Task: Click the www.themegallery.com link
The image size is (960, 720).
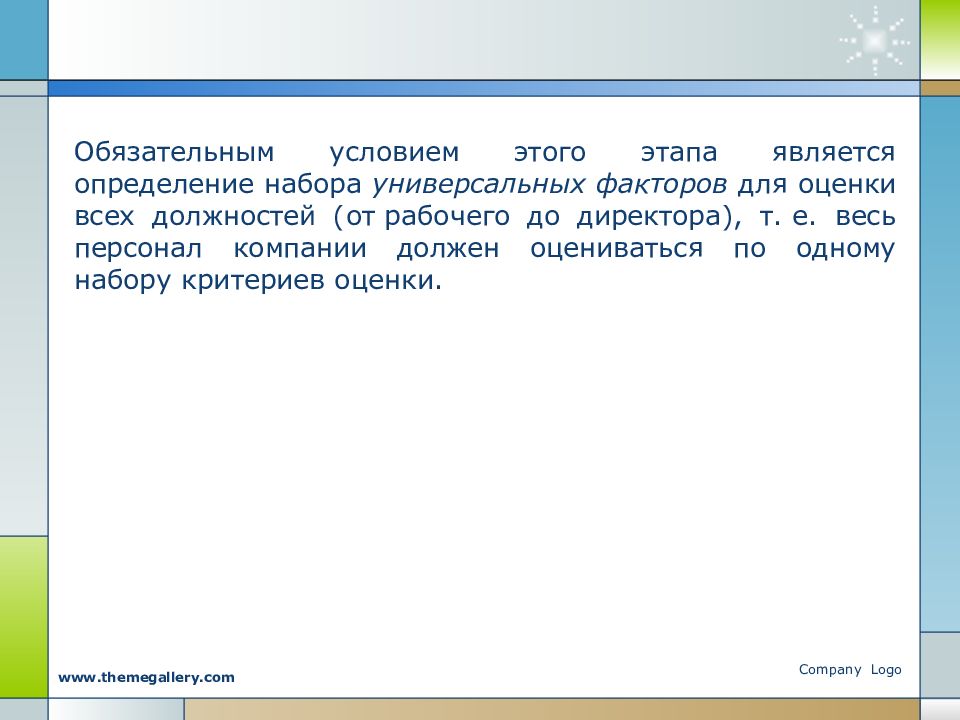Action: pos(146,677)
